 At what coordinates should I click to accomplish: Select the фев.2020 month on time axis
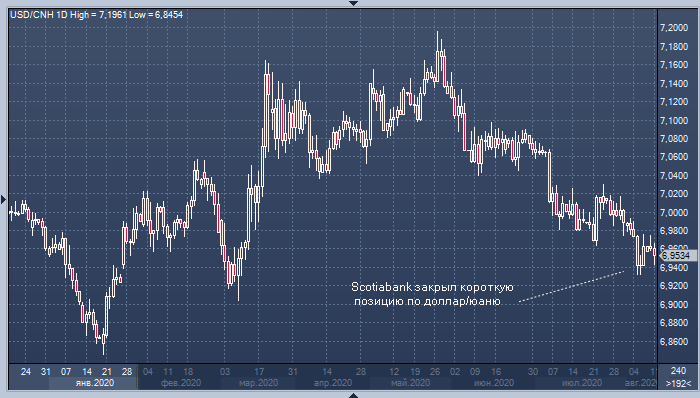[x=180, y=383]
